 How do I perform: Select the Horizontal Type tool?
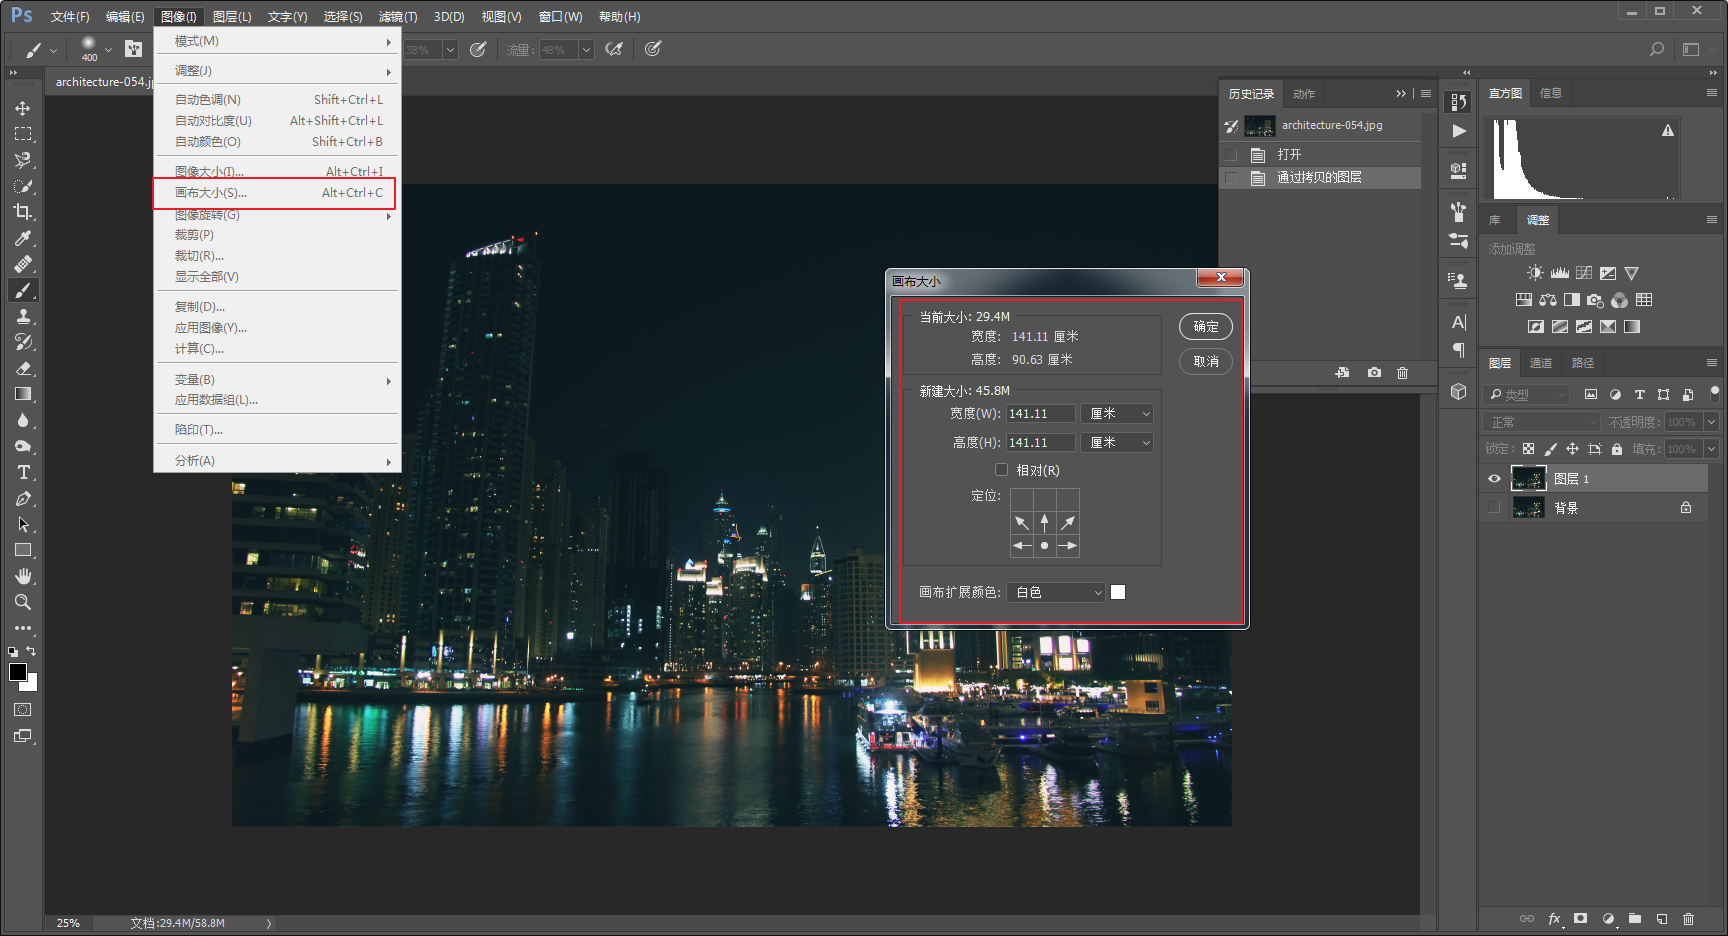[23, 472]
